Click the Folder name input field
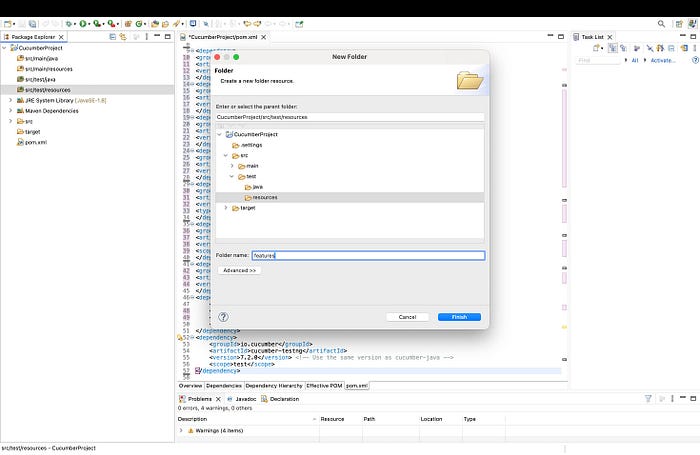Screen dimensions: 700x455 [x=368, y=255]
